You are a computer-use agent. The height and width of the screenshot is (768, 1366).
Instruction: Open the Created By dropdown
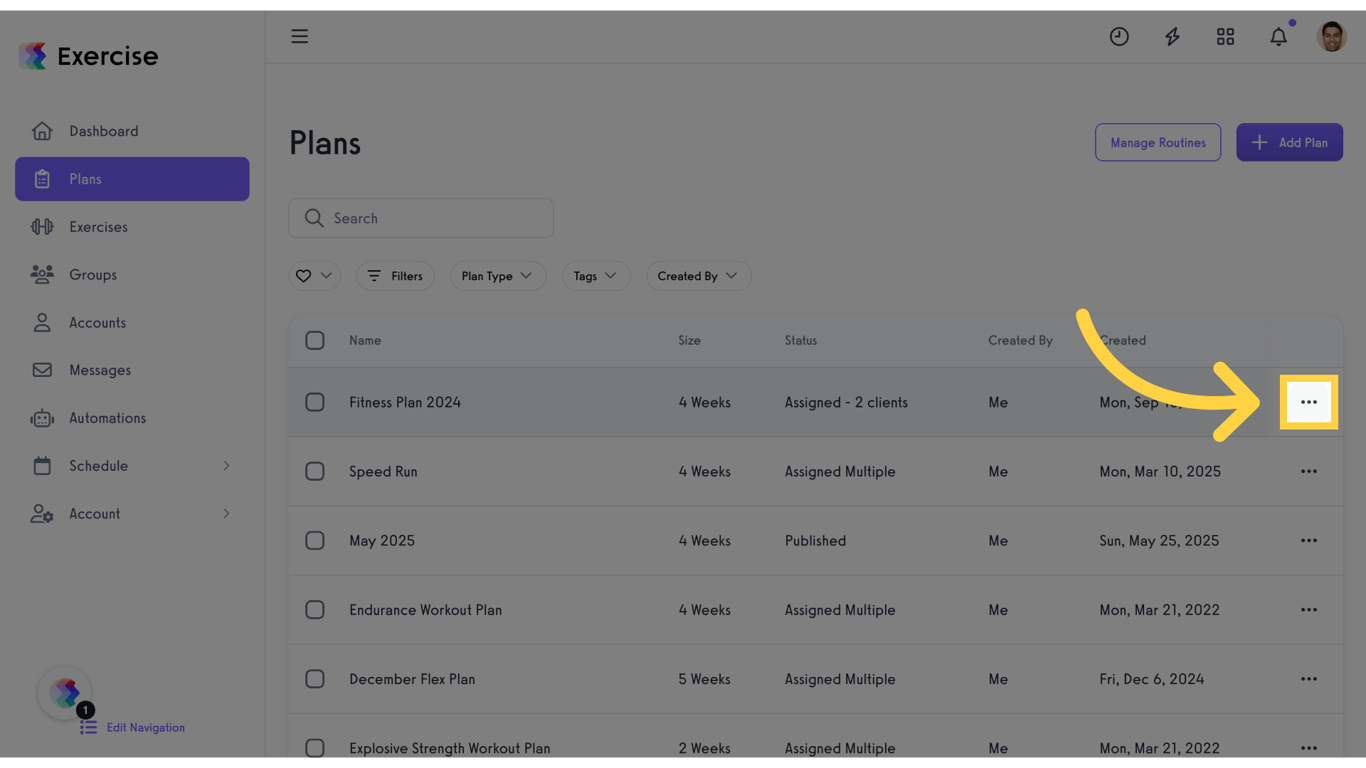(x=698, y=276)
